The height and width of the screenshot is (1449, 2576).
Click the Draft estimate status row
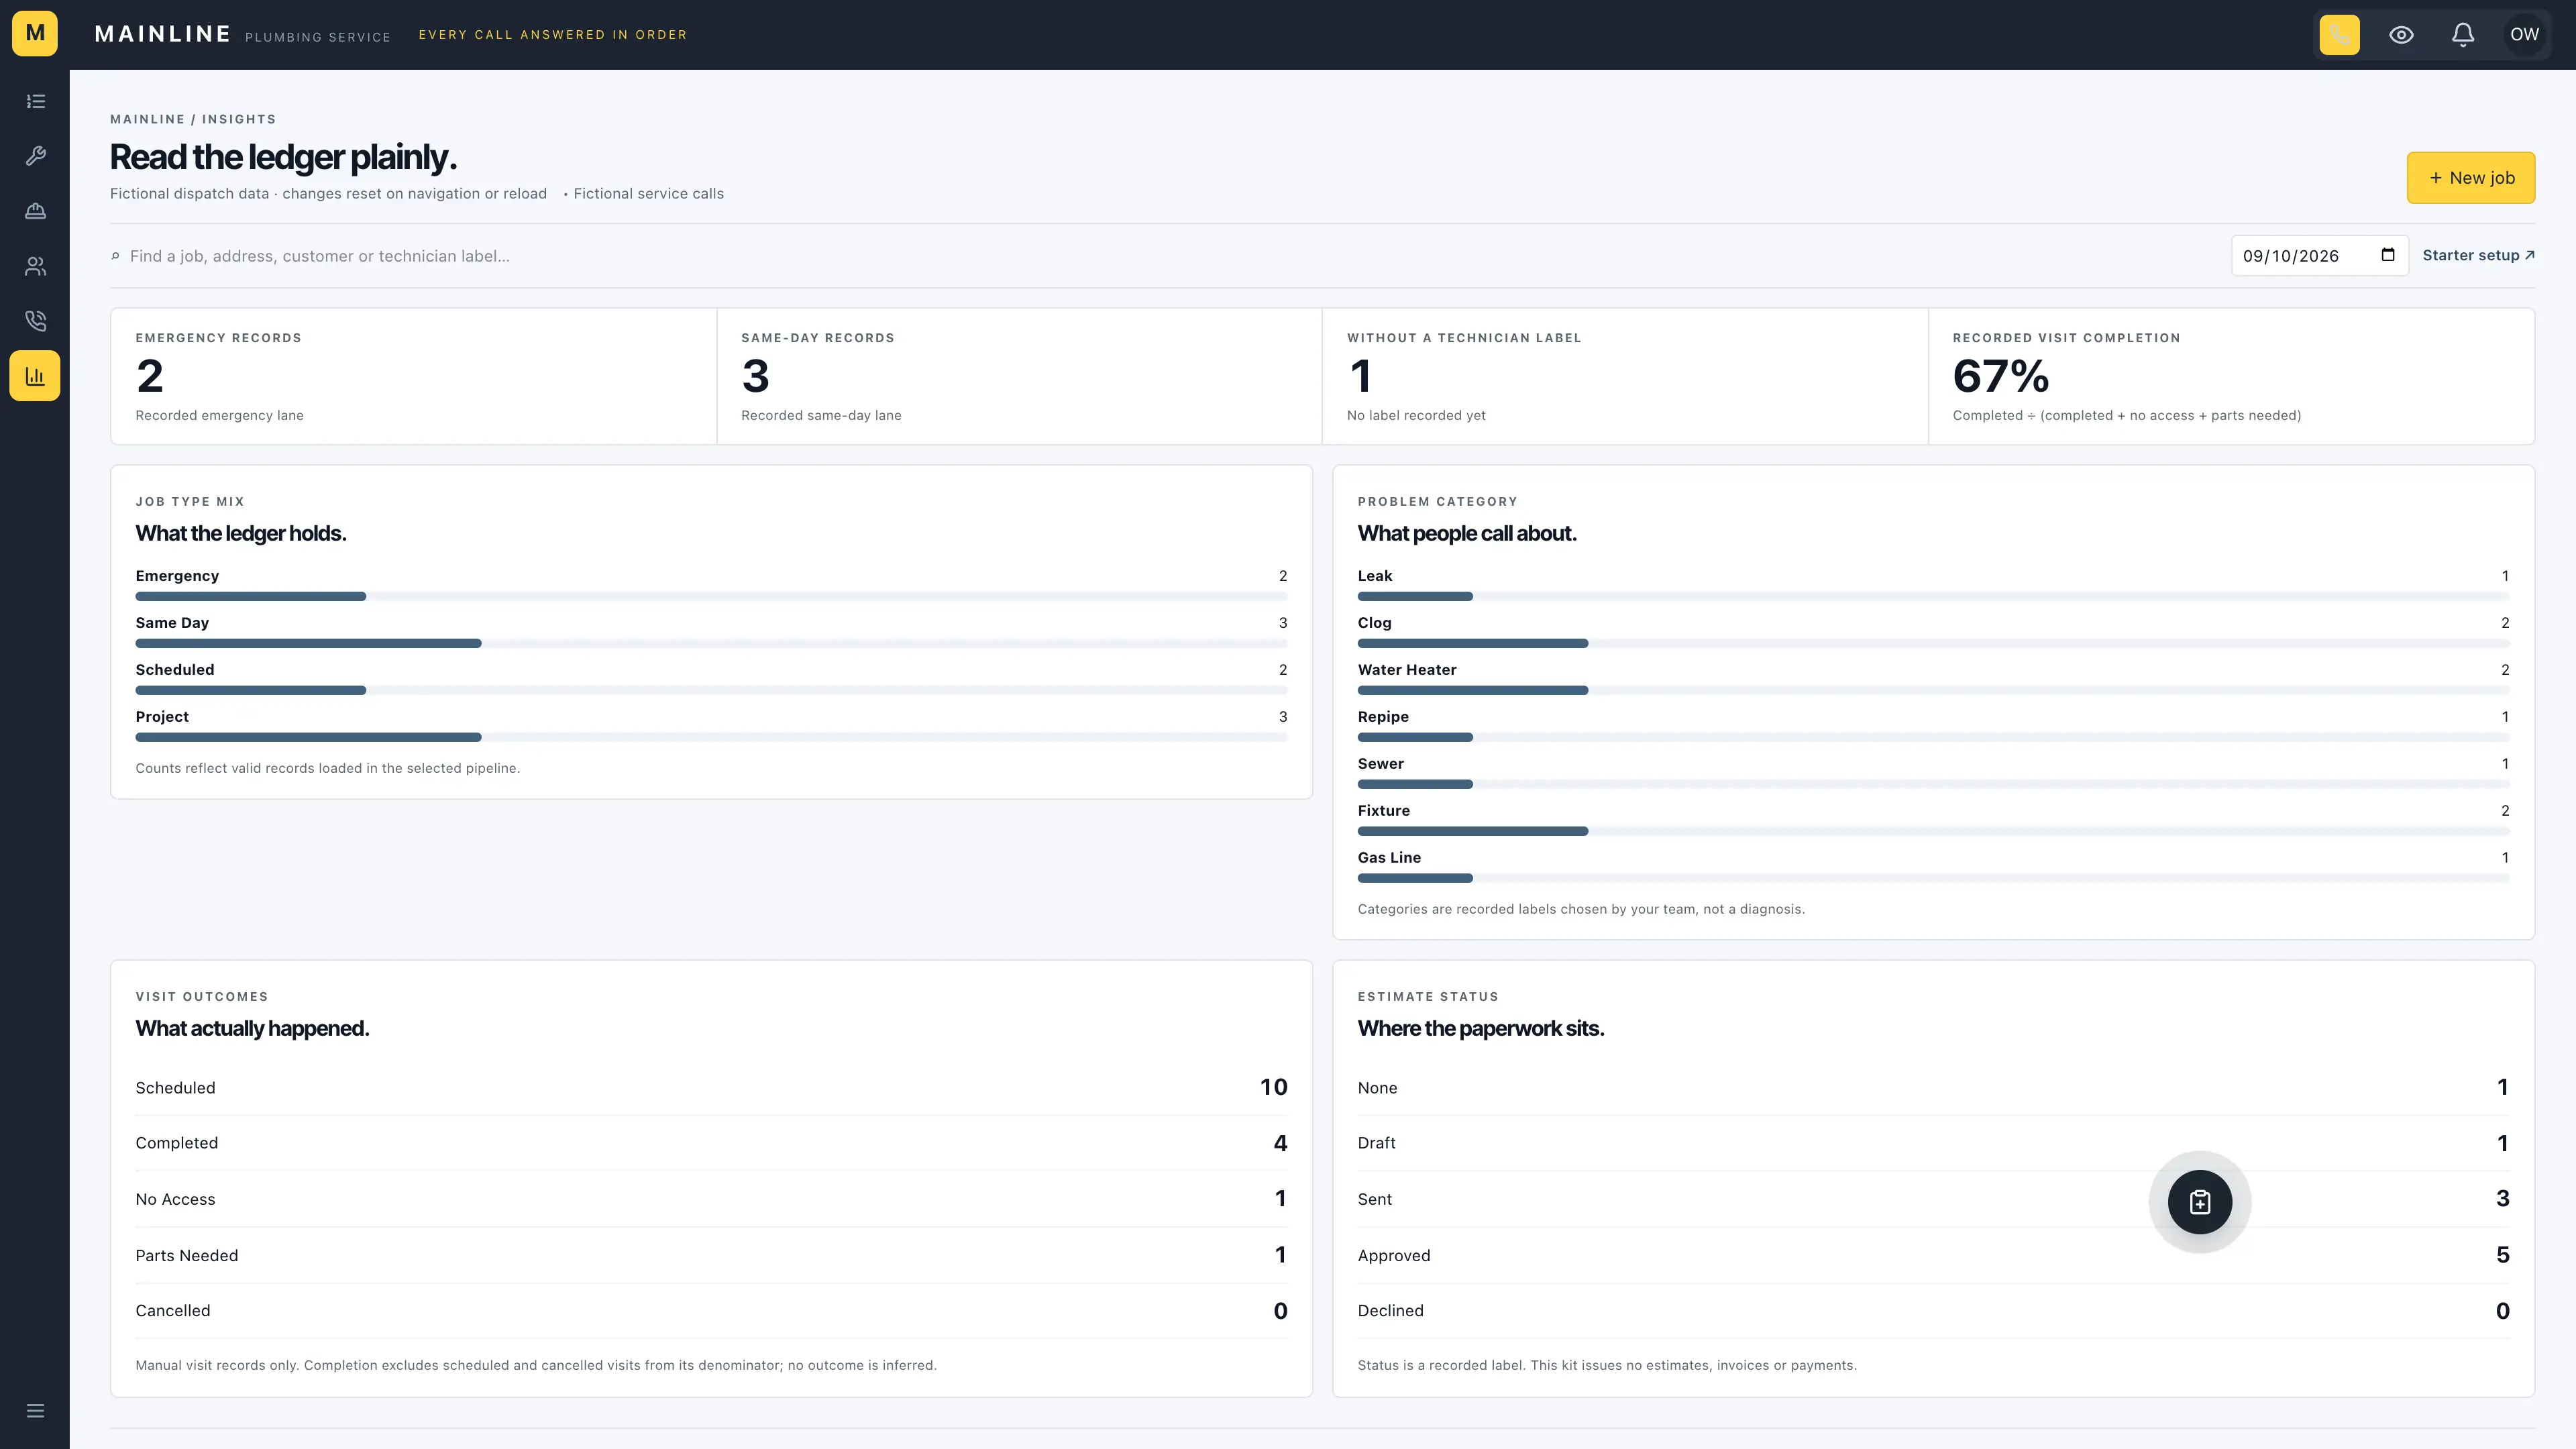click(x=1933, y=1143)
